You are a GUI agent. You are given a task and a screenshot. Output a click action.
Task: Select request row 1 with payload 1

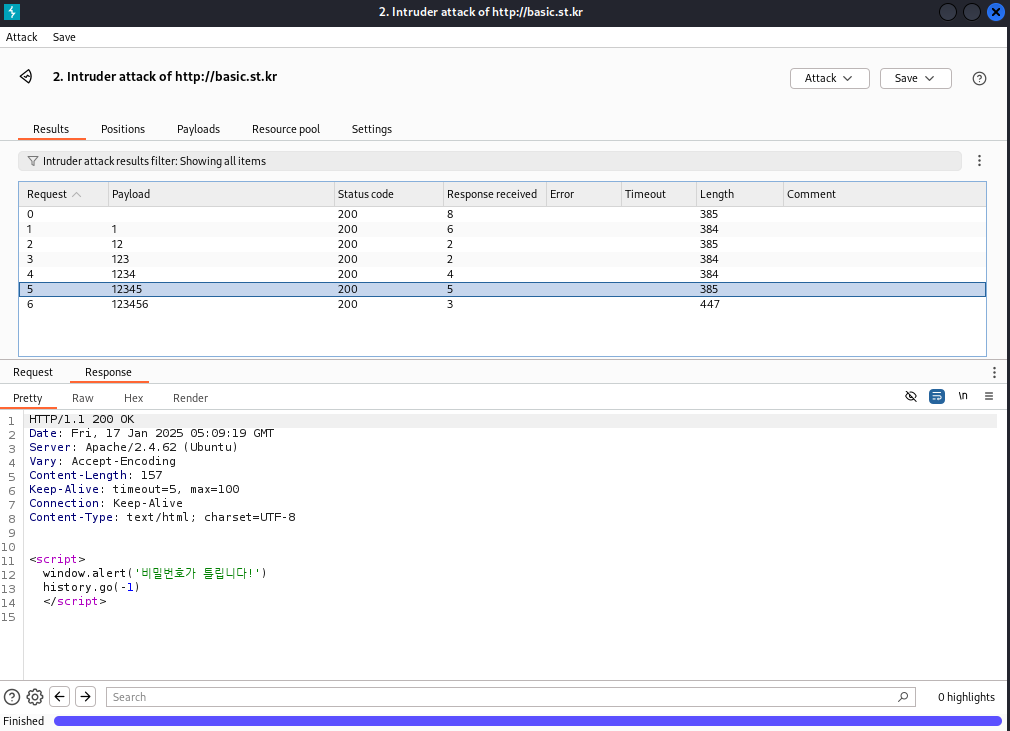(x=502, y=229)
